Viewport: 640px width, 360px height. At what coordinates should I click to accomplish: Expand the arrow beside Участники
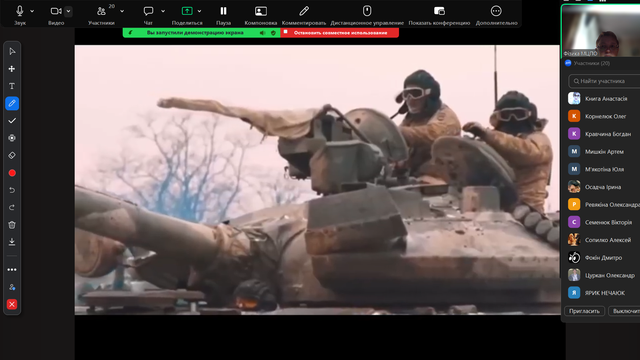click(122, 11)
